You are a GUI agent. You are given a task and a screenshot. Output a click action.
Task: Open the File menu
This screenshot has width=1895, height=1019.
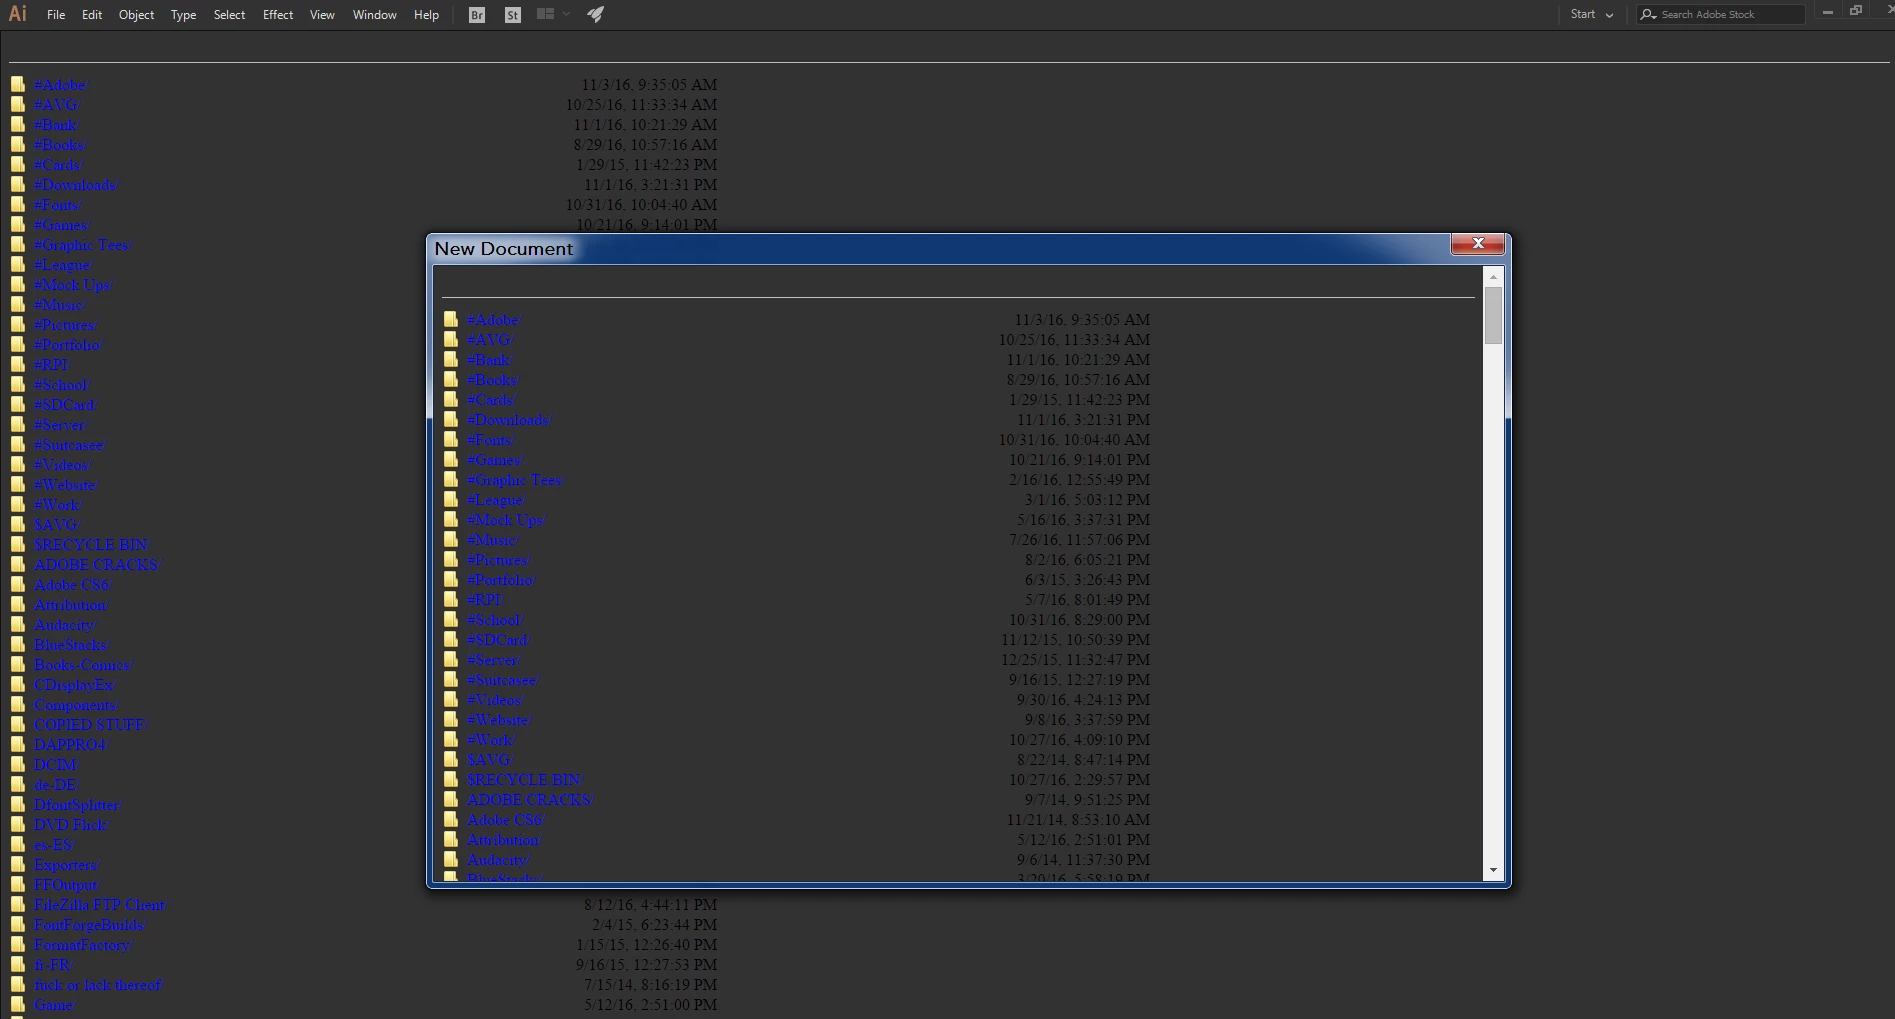coord(56,15)
